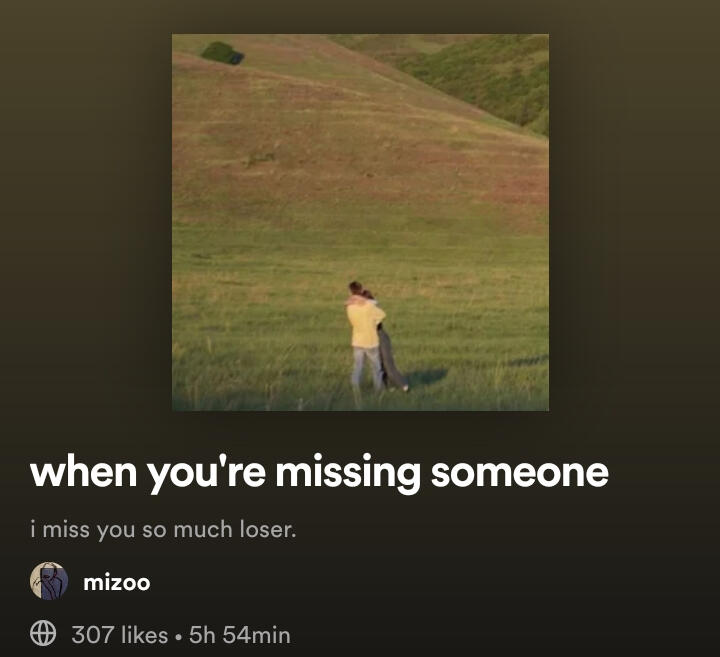Click the dot separator between likes and duration
This screenshot has height=657, width=720.
point(179,637)
